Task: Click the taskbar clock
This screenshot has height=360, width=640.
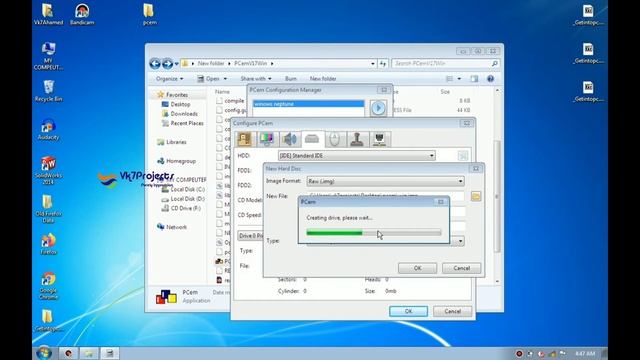Action: coord(584,353)
